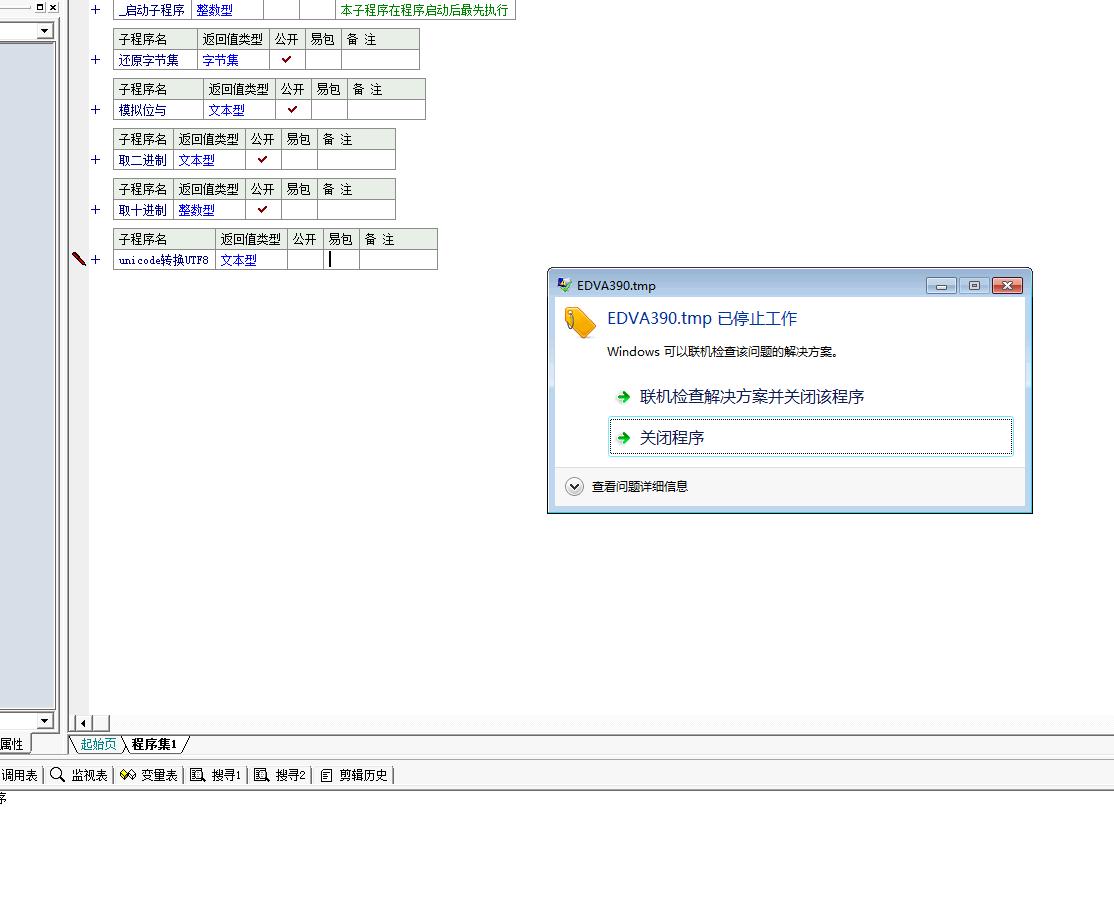Toggle the 公开 check for 取二进制
This screenshot has height=915, width=1114.
click(x=263, y=160)
